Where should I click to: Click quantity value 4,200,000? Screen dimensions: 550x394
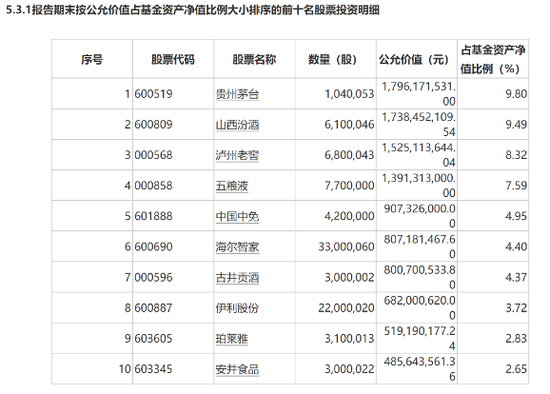coord(349,216)
